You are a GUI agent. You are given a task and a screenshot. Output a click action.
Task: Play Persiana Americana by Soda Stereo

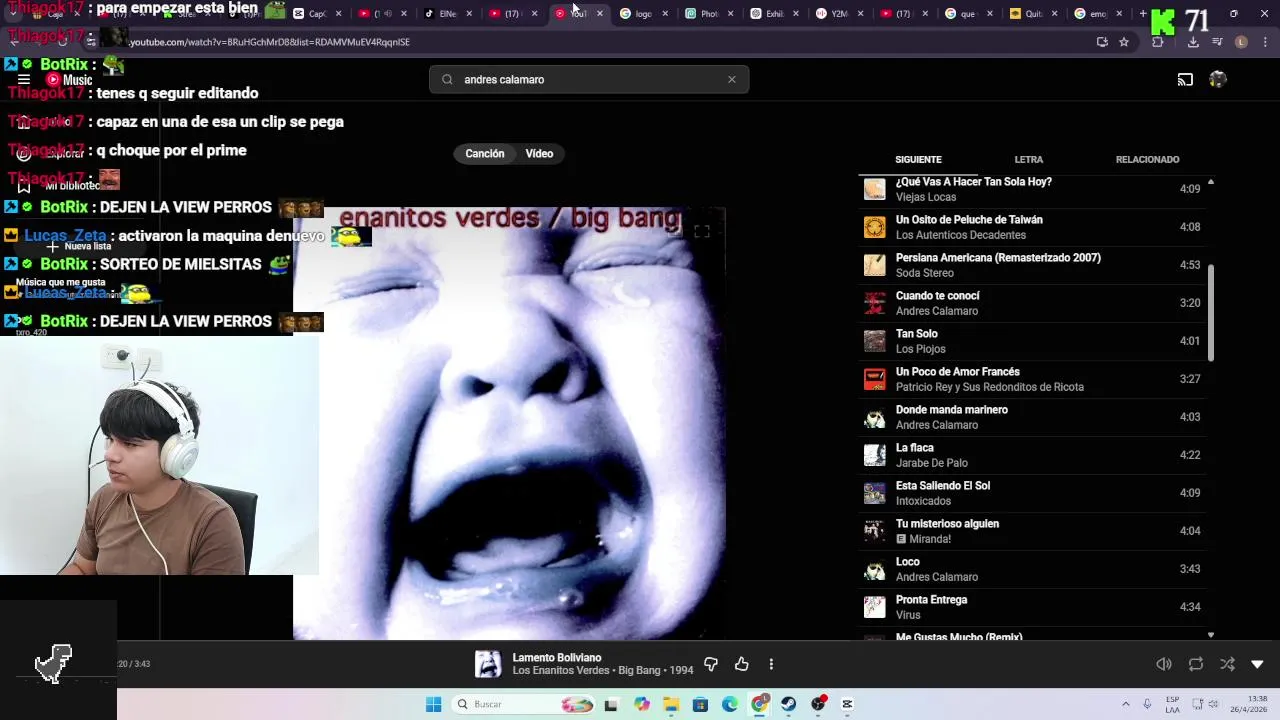point(1031,265)
